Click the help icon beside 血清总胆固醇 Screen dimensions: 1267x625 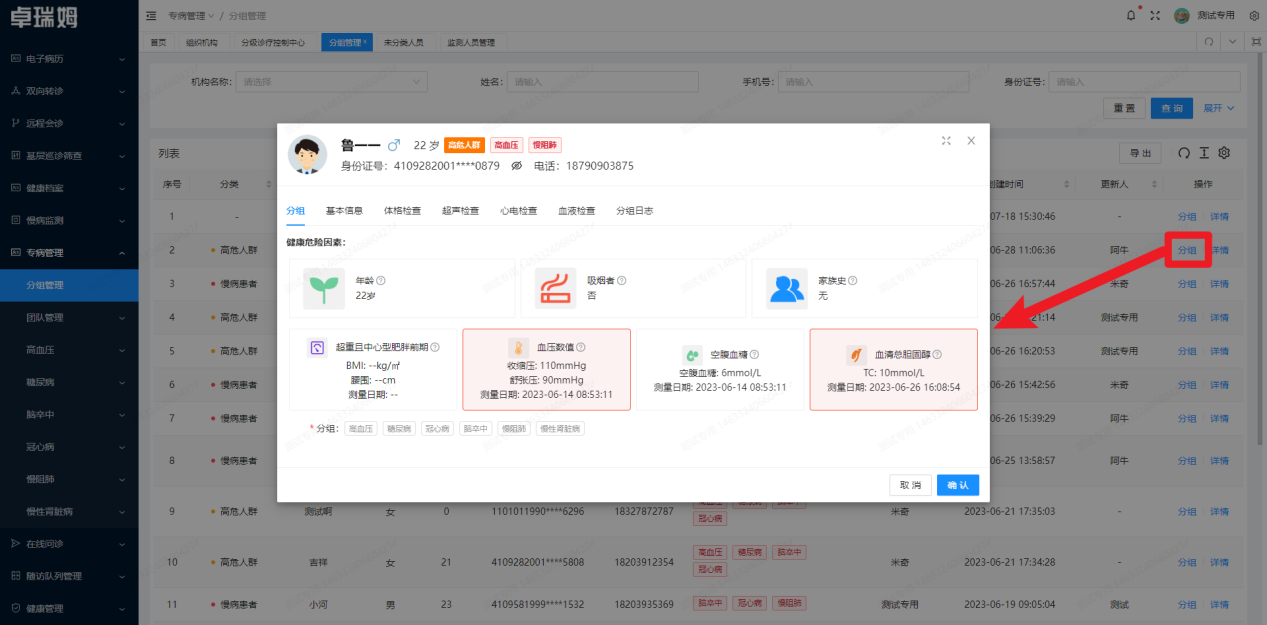pos(937,354)
